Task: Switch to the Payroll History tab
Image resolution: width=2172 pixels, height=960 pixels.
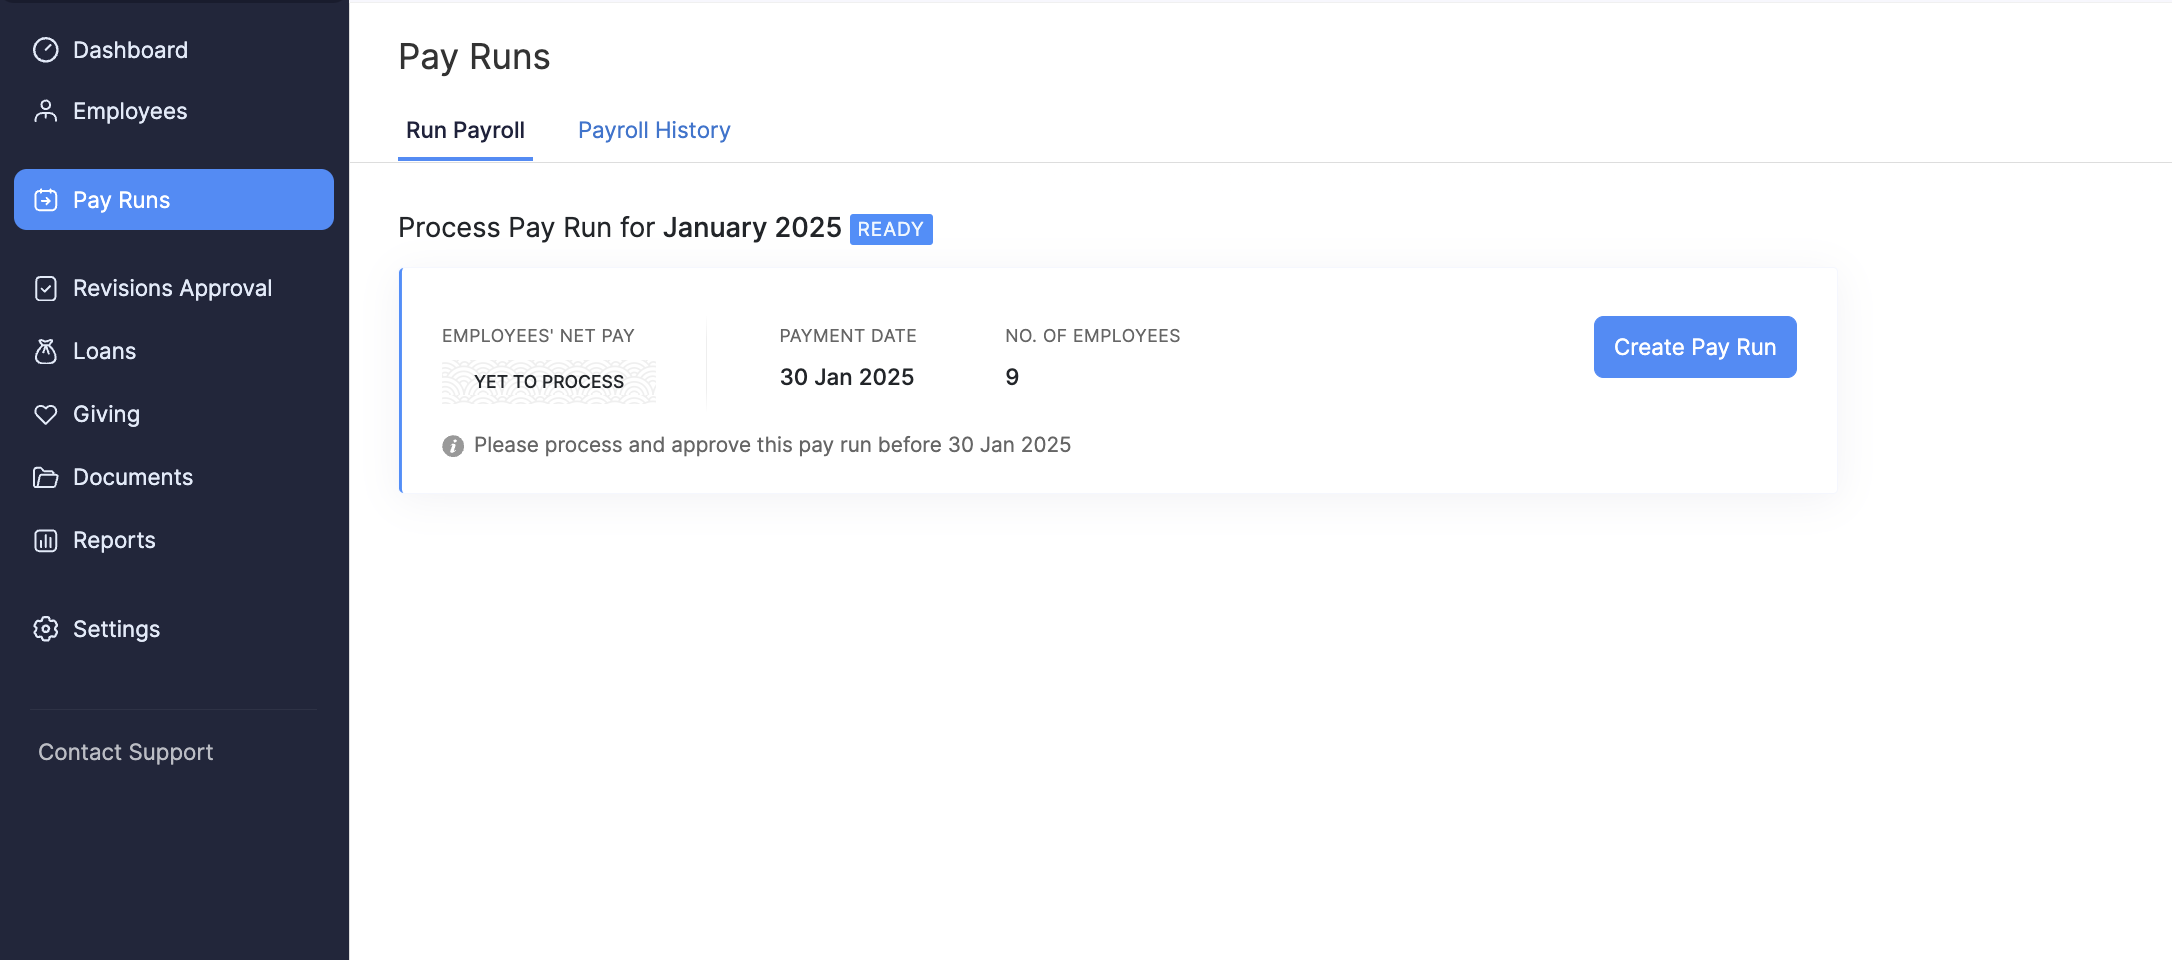Action: pos(653,130)
